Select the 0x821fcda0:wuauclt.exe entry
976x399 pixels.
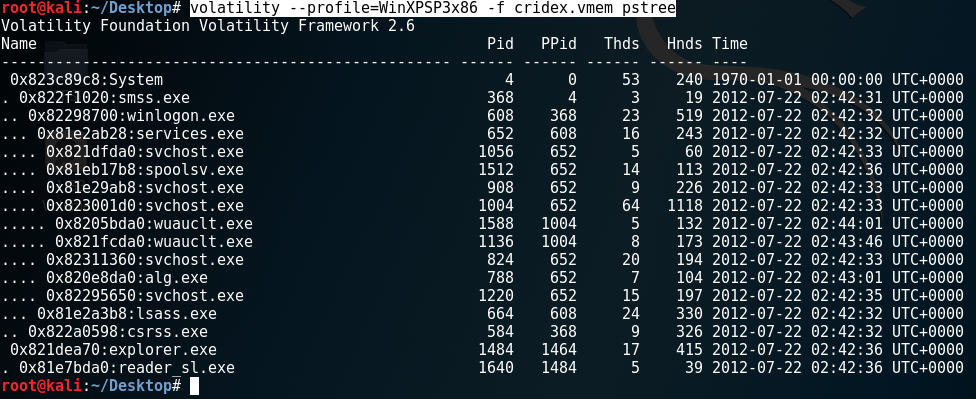click(x=154, y=242)
